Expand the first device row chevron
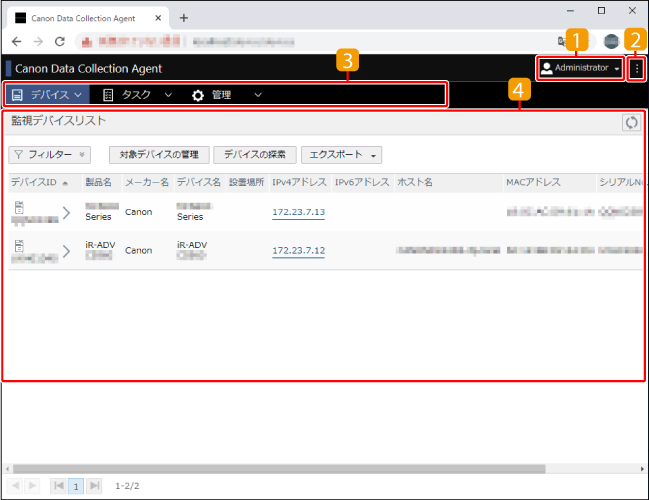This screenshot has height=500, width=649. coord(66,212)
